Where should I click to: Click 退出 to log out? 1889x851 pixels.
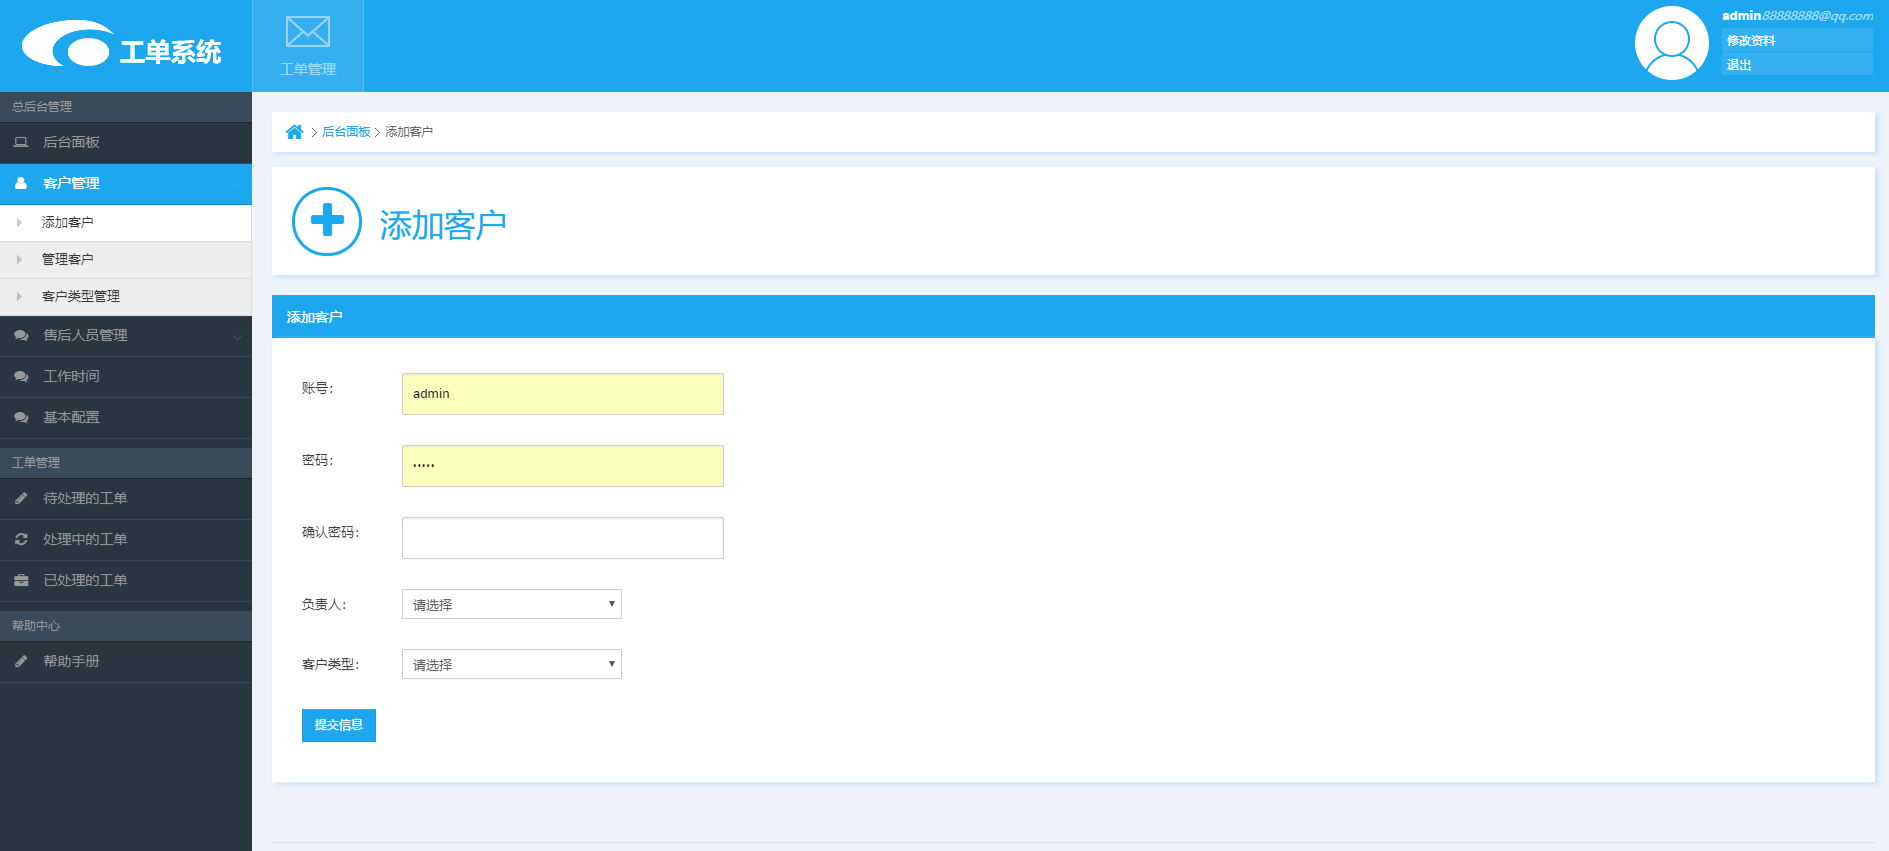coord(1739,65)
